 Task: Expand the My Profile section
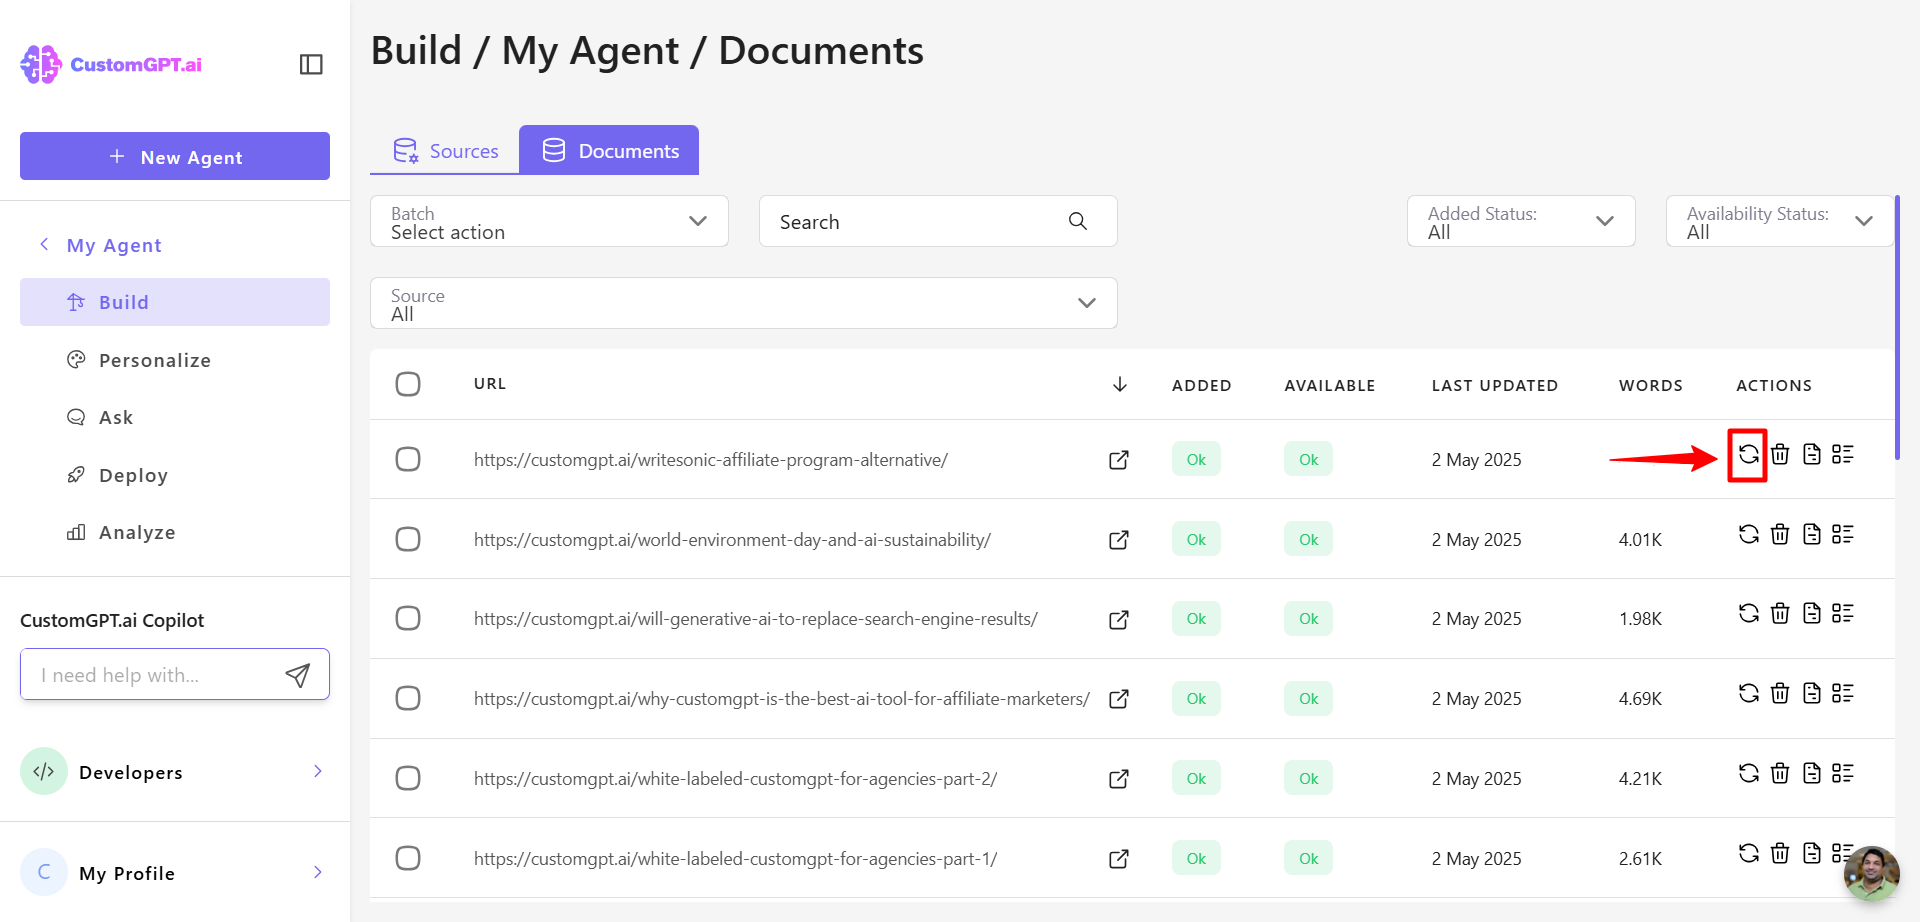coord(175,872)
